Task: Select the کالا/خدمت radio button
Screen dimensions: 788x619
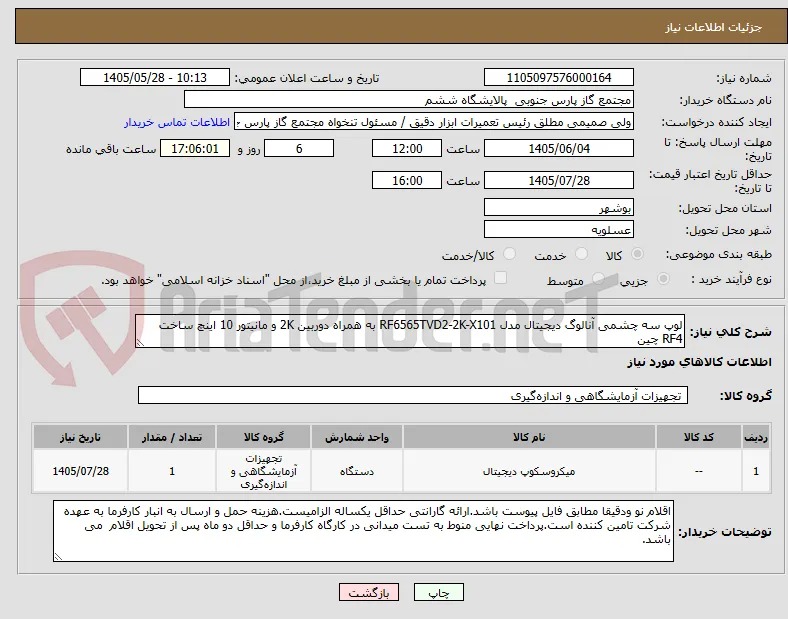Action: click(510, 254)
